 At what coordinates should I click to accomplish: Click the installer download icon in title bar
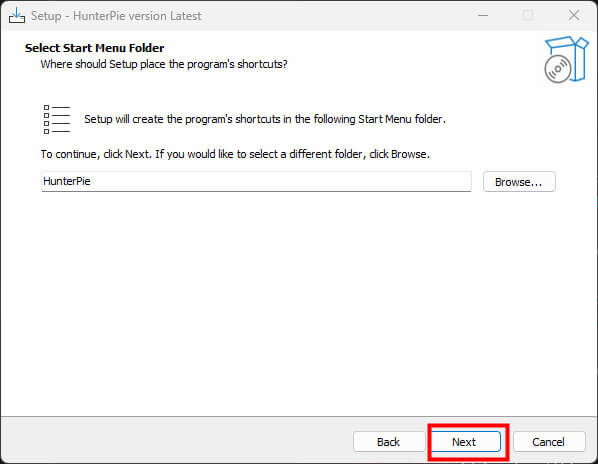(x=17, y=16)
